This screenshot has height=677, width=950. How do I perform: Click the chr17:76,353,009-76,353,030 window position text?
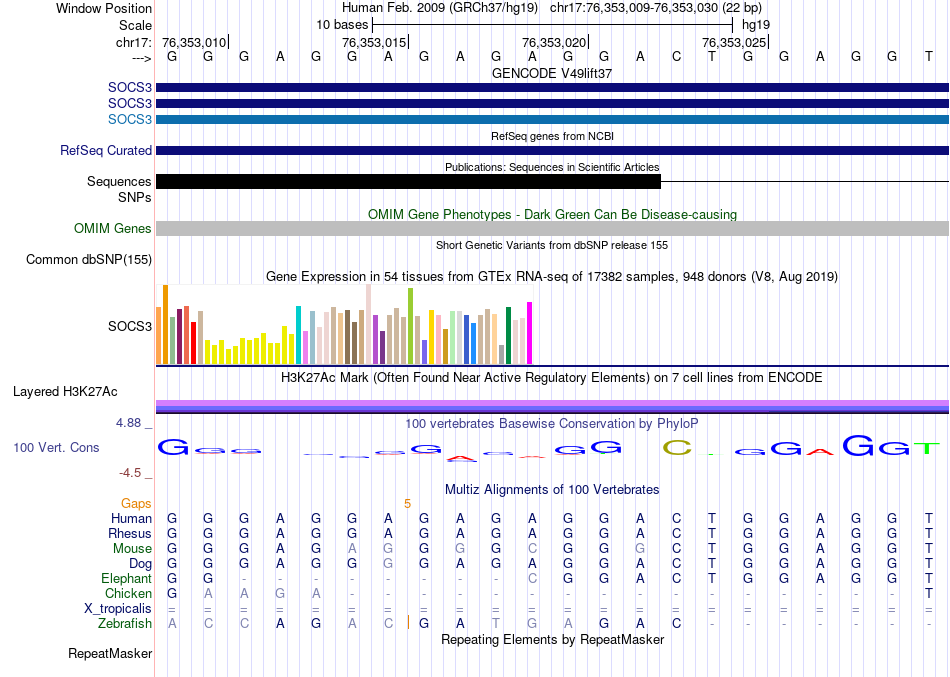(x=656, y=8)
